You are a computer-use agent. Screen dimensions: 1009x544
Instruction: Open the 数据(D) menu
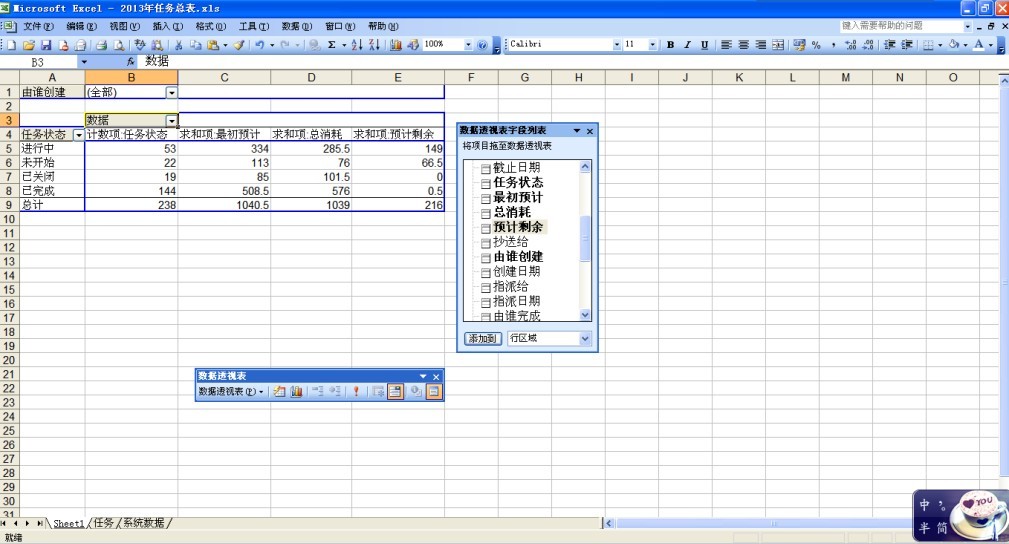click(x=296, y=26)
